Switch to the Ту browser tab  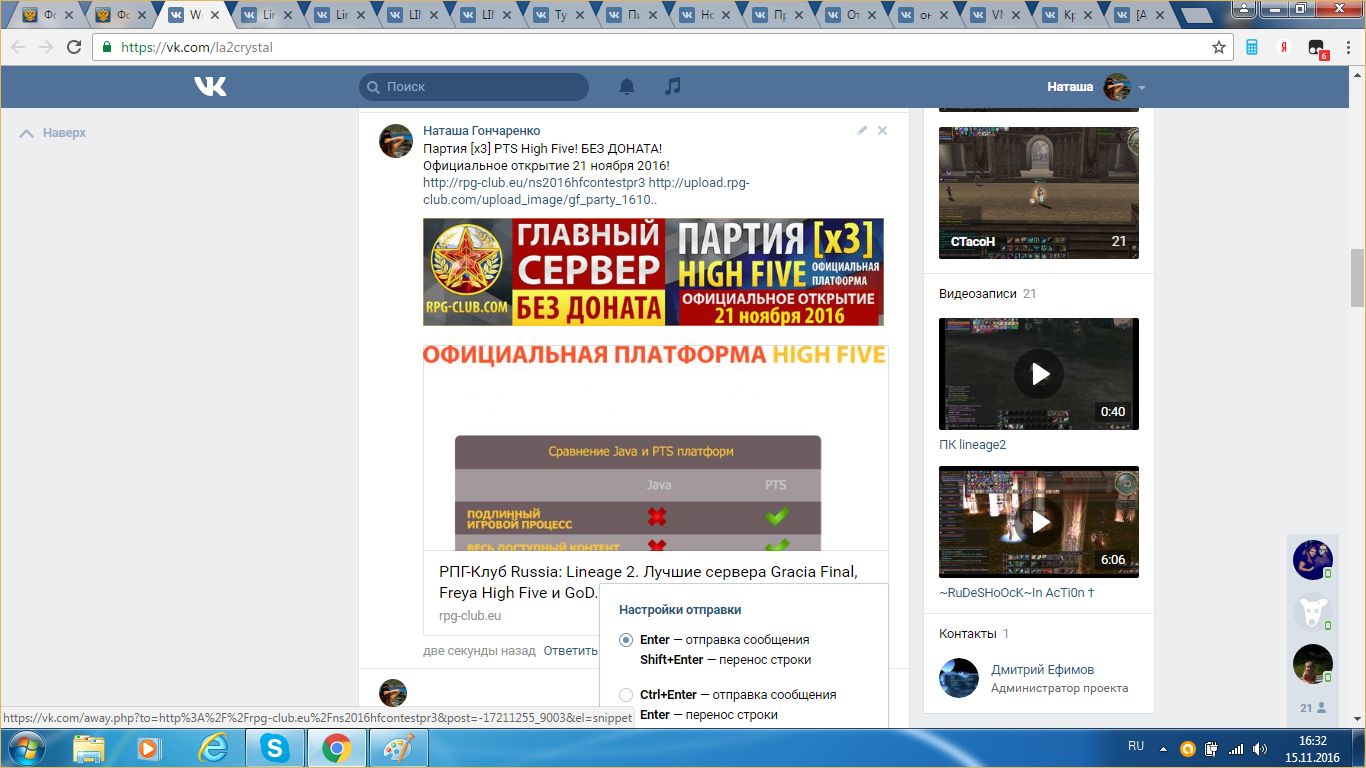coord(559,15)
